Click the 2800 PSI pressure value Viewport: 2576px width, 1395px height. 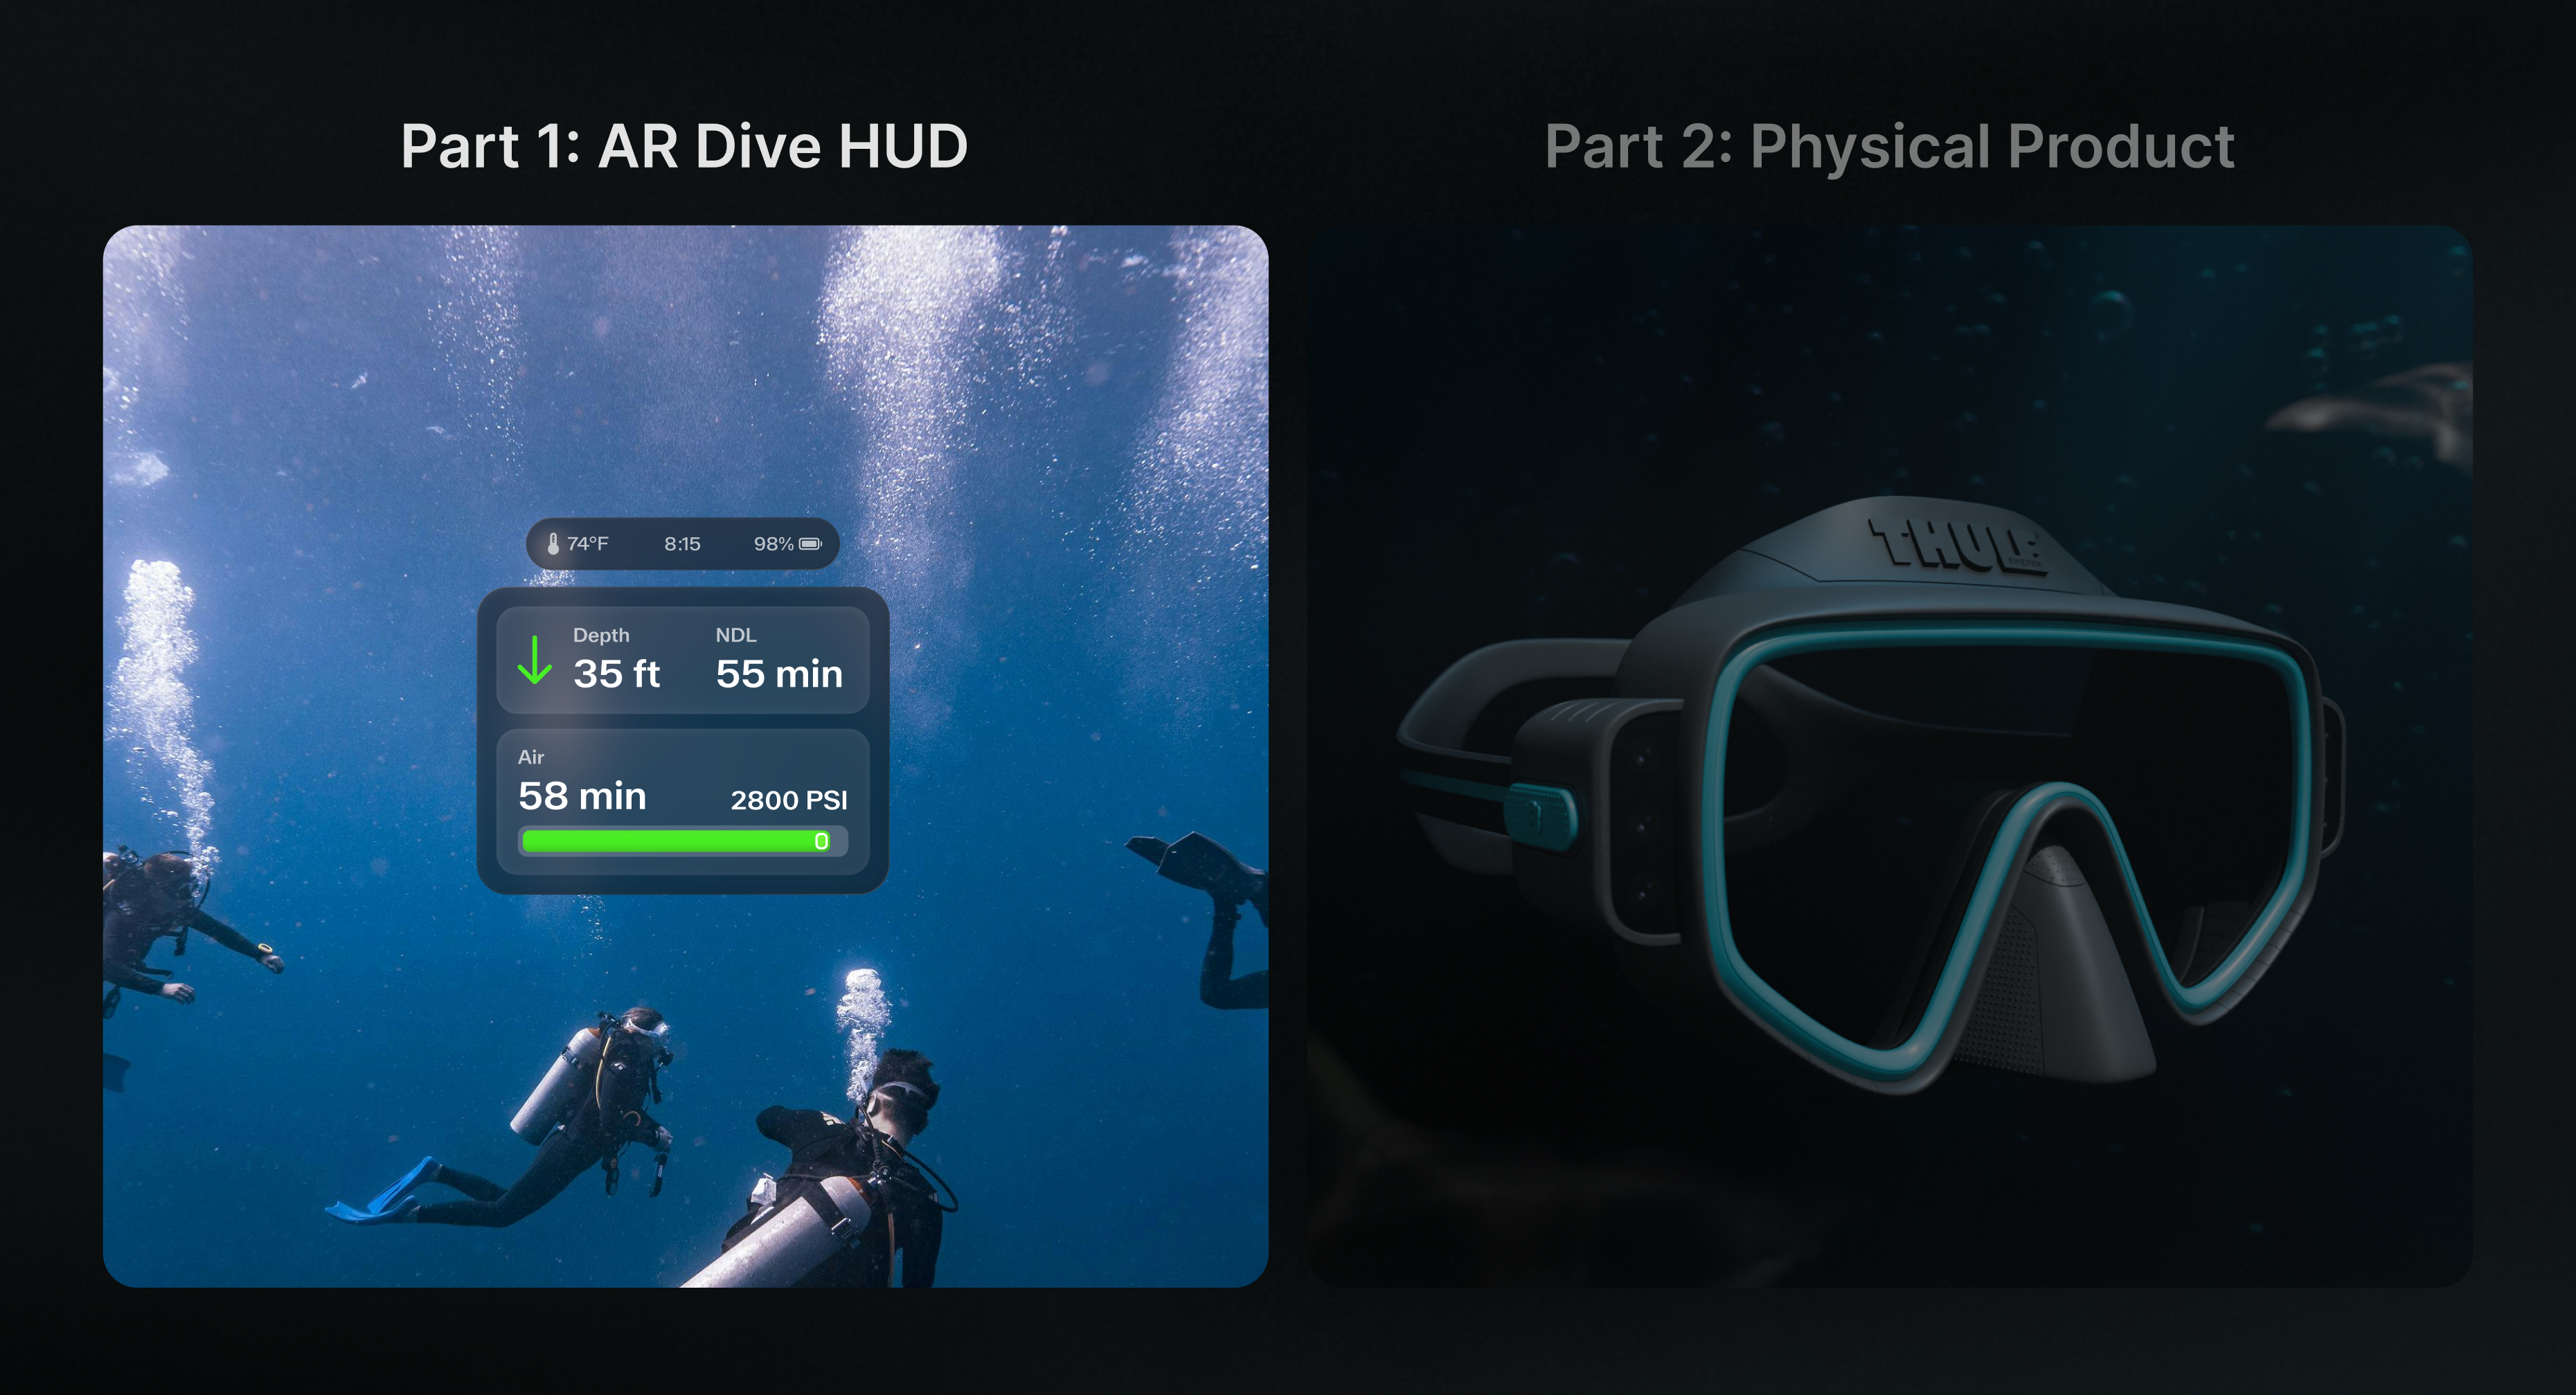click(x=788, y=800)
